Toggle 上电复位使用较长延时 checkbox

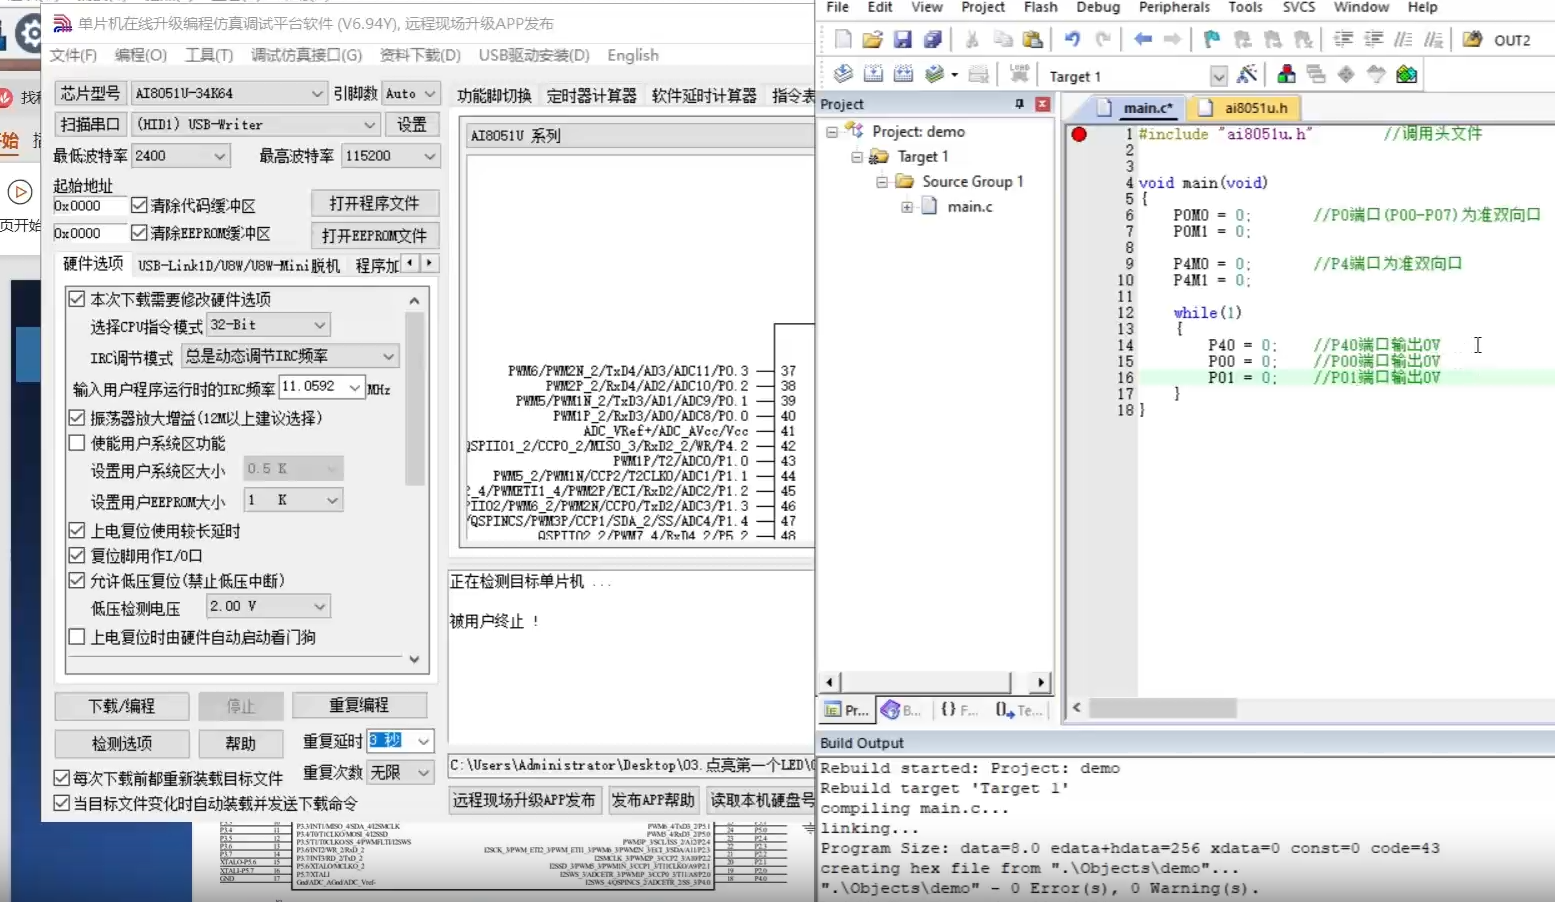click(77, 531)
